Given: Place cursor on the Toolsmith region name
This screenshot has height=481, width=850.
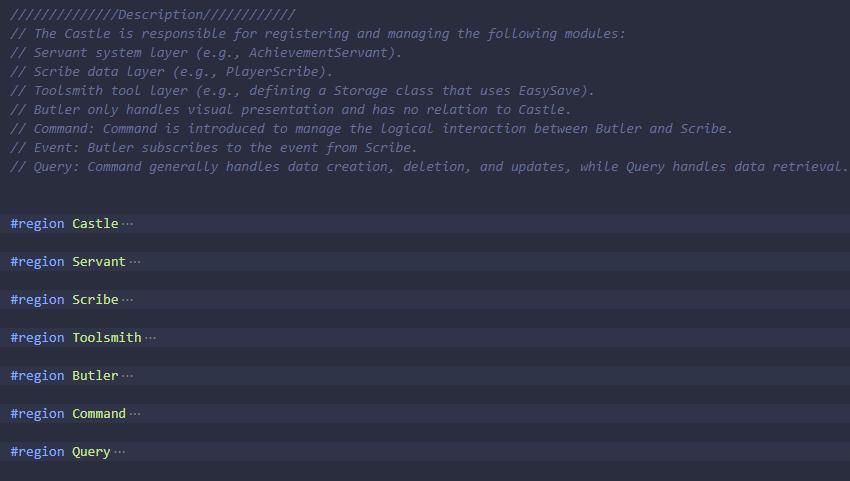Looking at the screenshot, I should pos(107,338).
